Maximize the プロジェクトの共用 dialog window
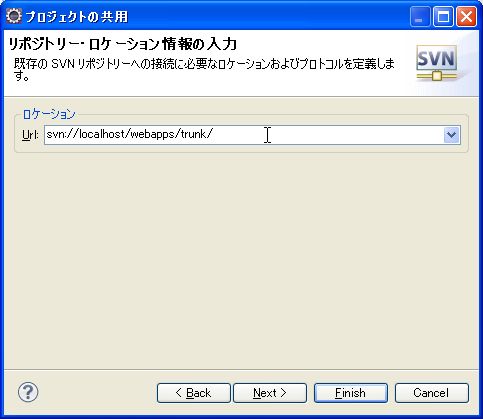 coord(443,17)
